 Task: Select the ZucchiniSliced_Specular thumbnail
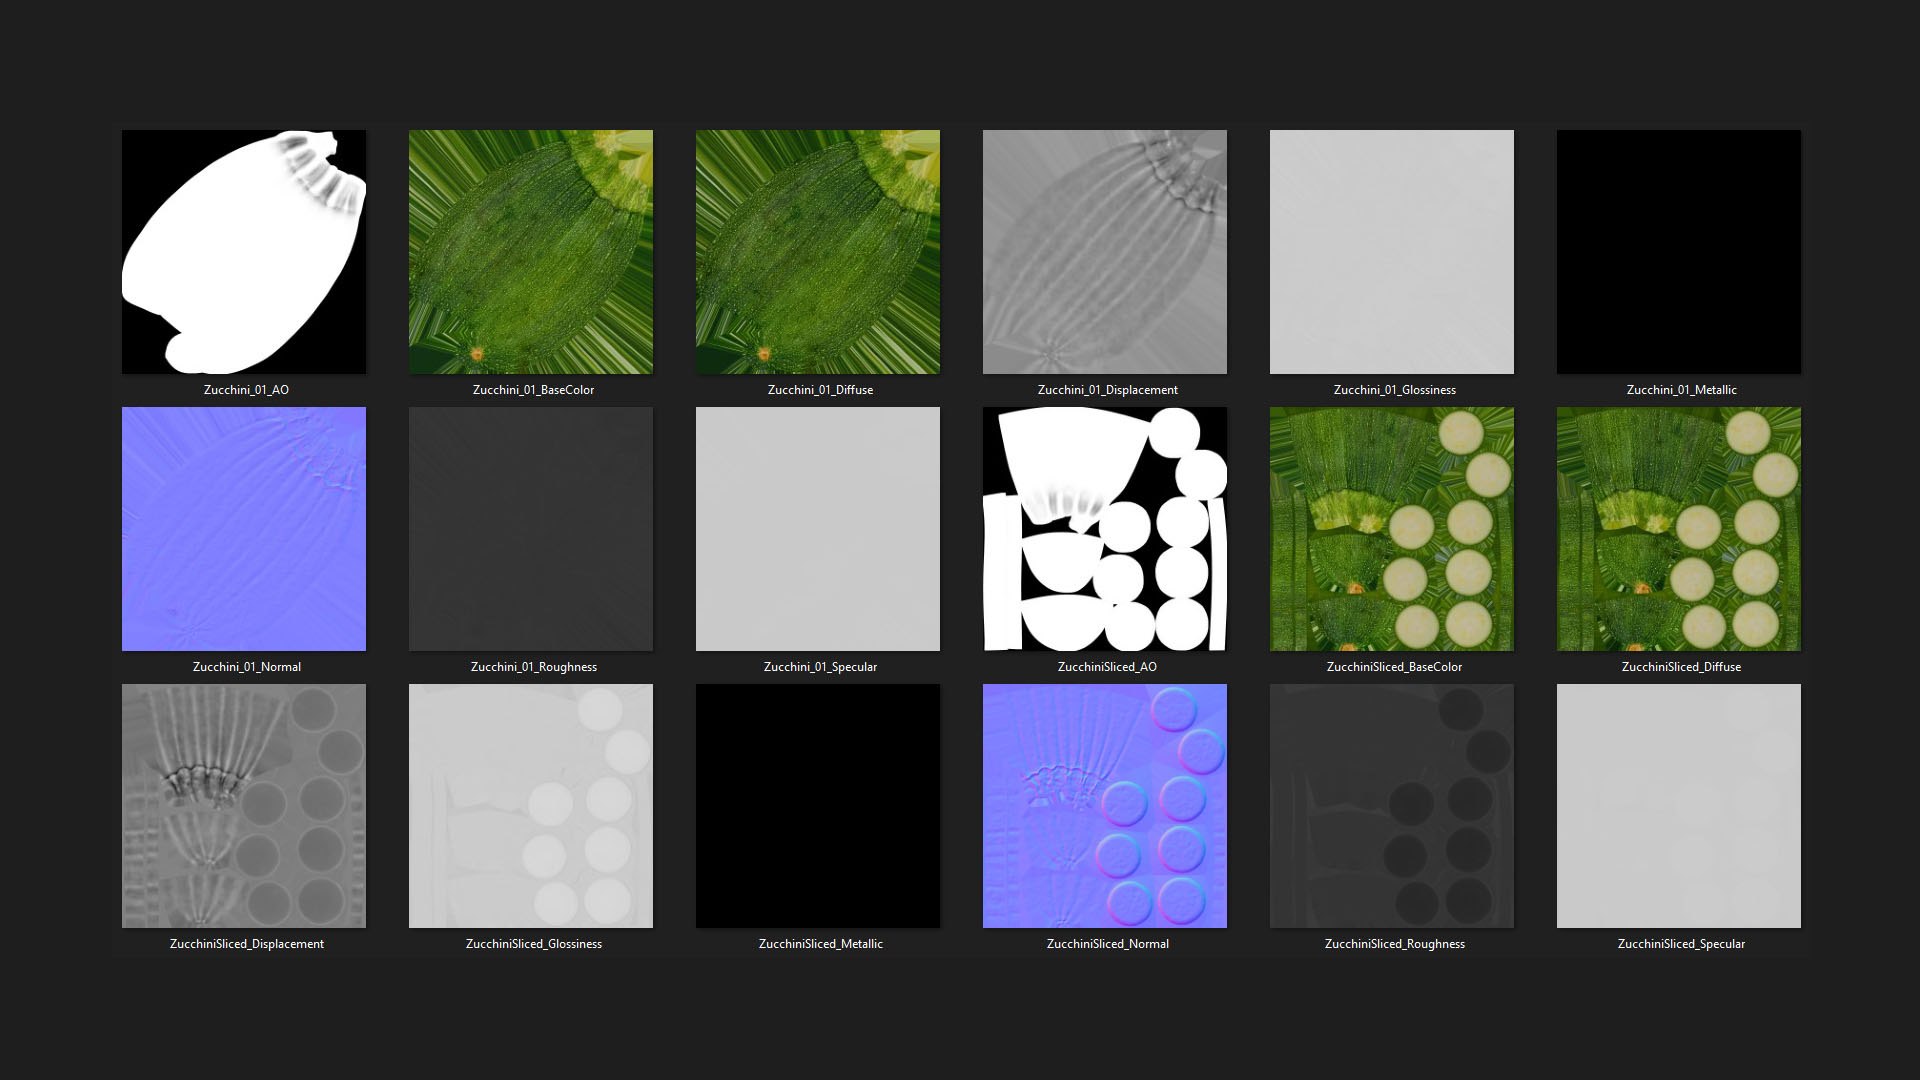click(x=1679, y=806)
